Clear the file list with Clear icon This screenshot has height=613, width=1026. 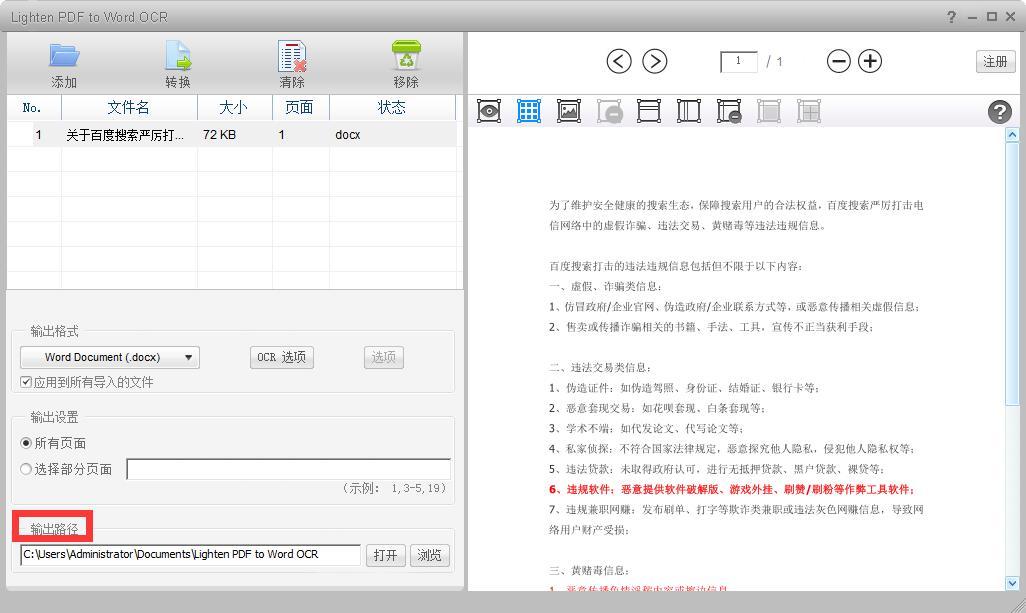point(292,56)
